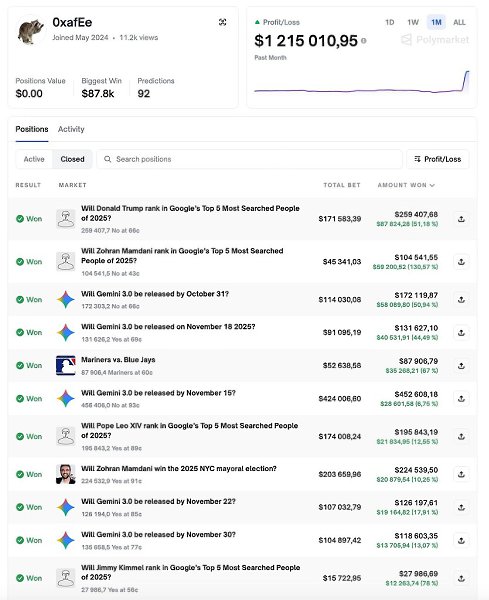This screenshot has width=489, height=600.
Task: Click the Gemini icon for November 30 market
Action: [x=66, y=540]
